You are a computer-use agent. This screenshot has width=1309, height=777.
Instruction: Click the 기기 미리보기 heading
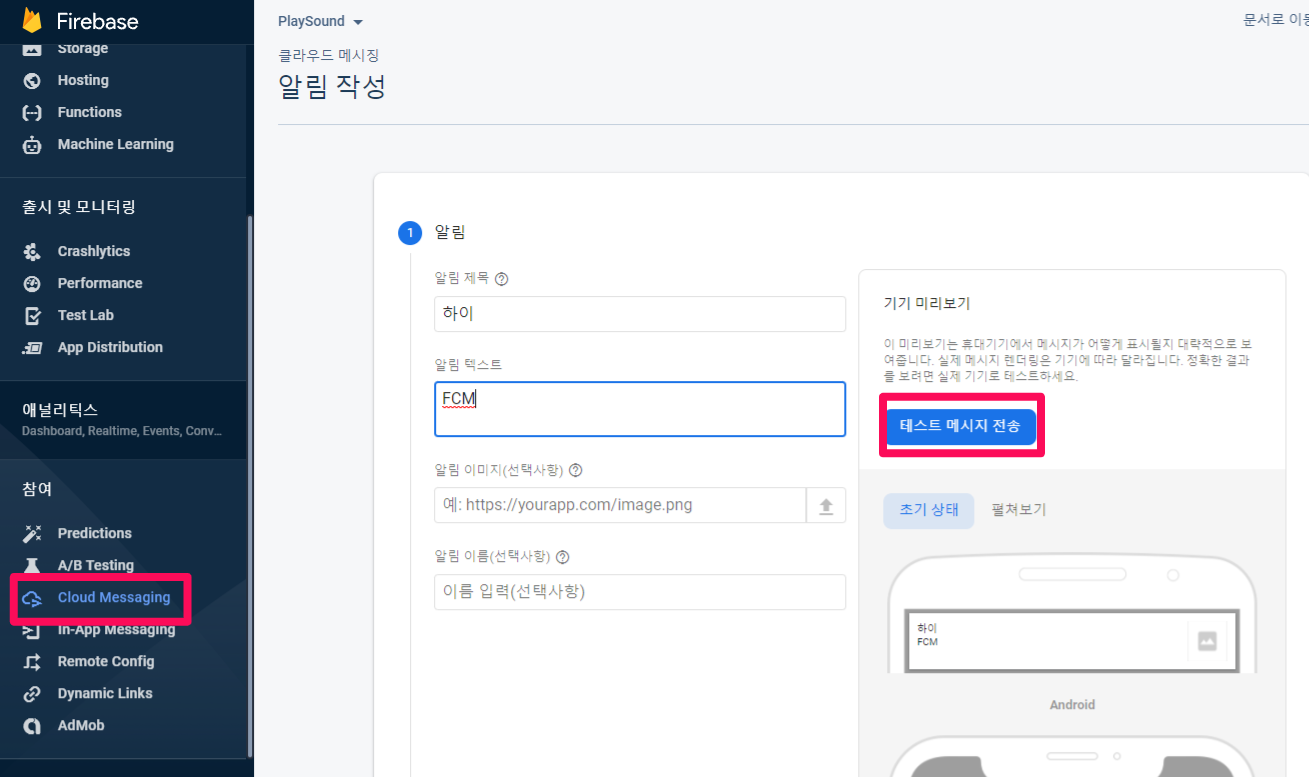coord(927,303)
